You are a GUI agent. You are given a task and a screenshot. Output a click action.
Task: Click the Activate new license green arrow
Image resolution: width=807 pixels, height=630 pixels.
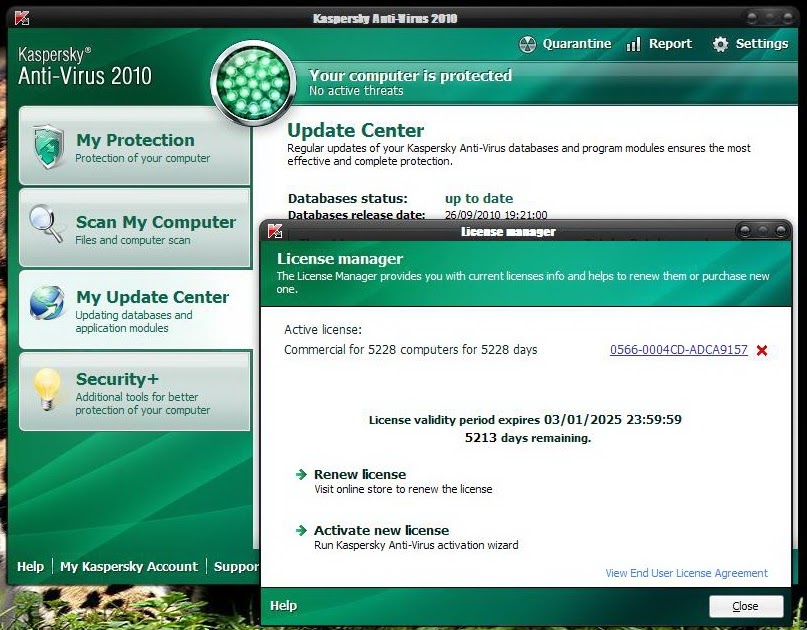coord(301,530)
